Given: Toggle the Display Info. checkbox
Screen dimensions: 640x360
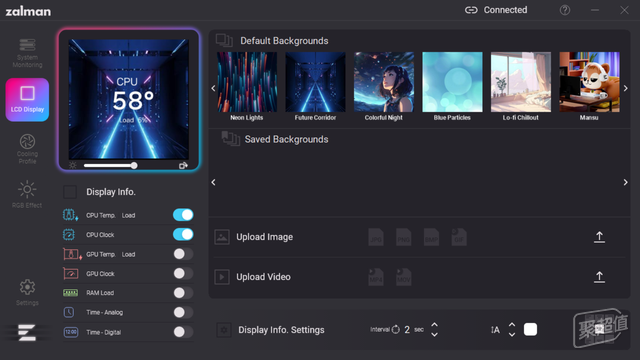Looking at the screenshot, I should (70, 192).
